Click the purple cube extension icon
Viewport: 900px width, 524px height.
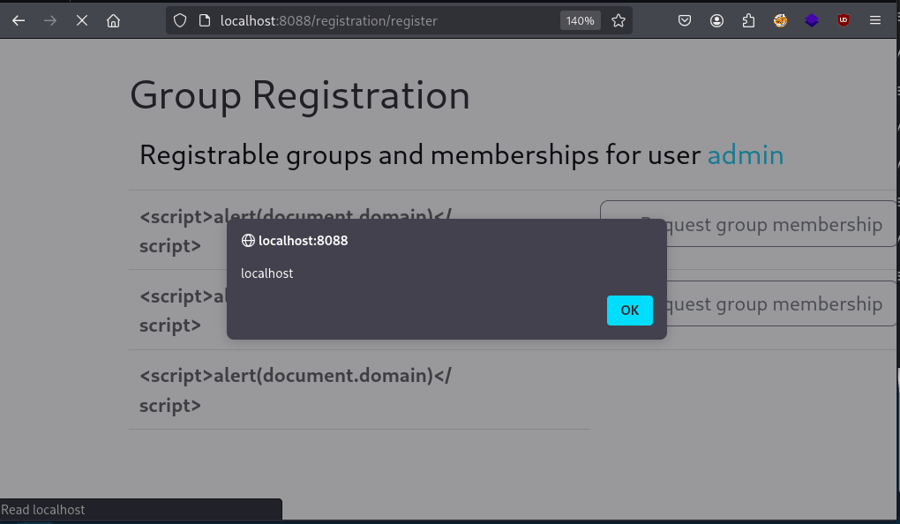[x=812, y=20]
